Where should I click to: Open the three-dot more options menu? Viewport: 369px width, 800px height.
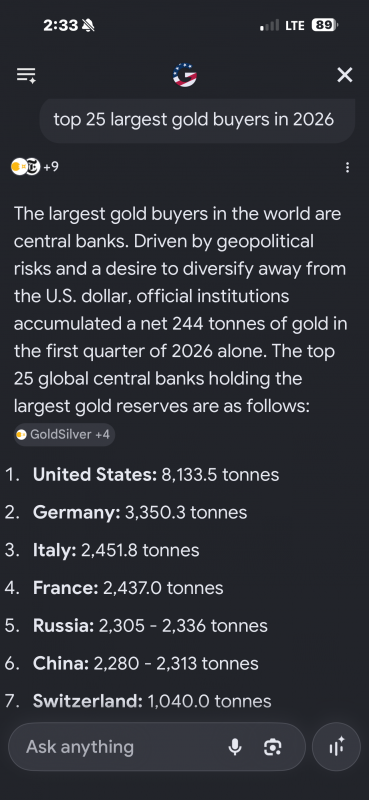pos(348,167)
